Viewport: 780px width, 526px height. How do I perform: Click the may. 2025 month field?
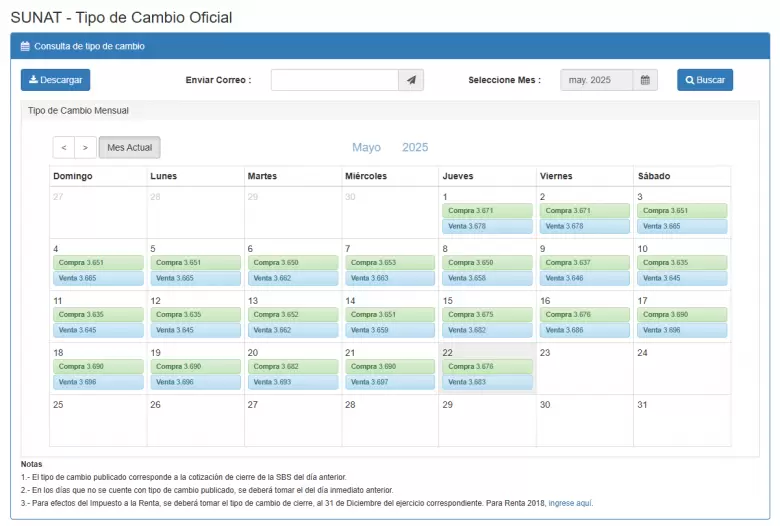tap(596, 80)
